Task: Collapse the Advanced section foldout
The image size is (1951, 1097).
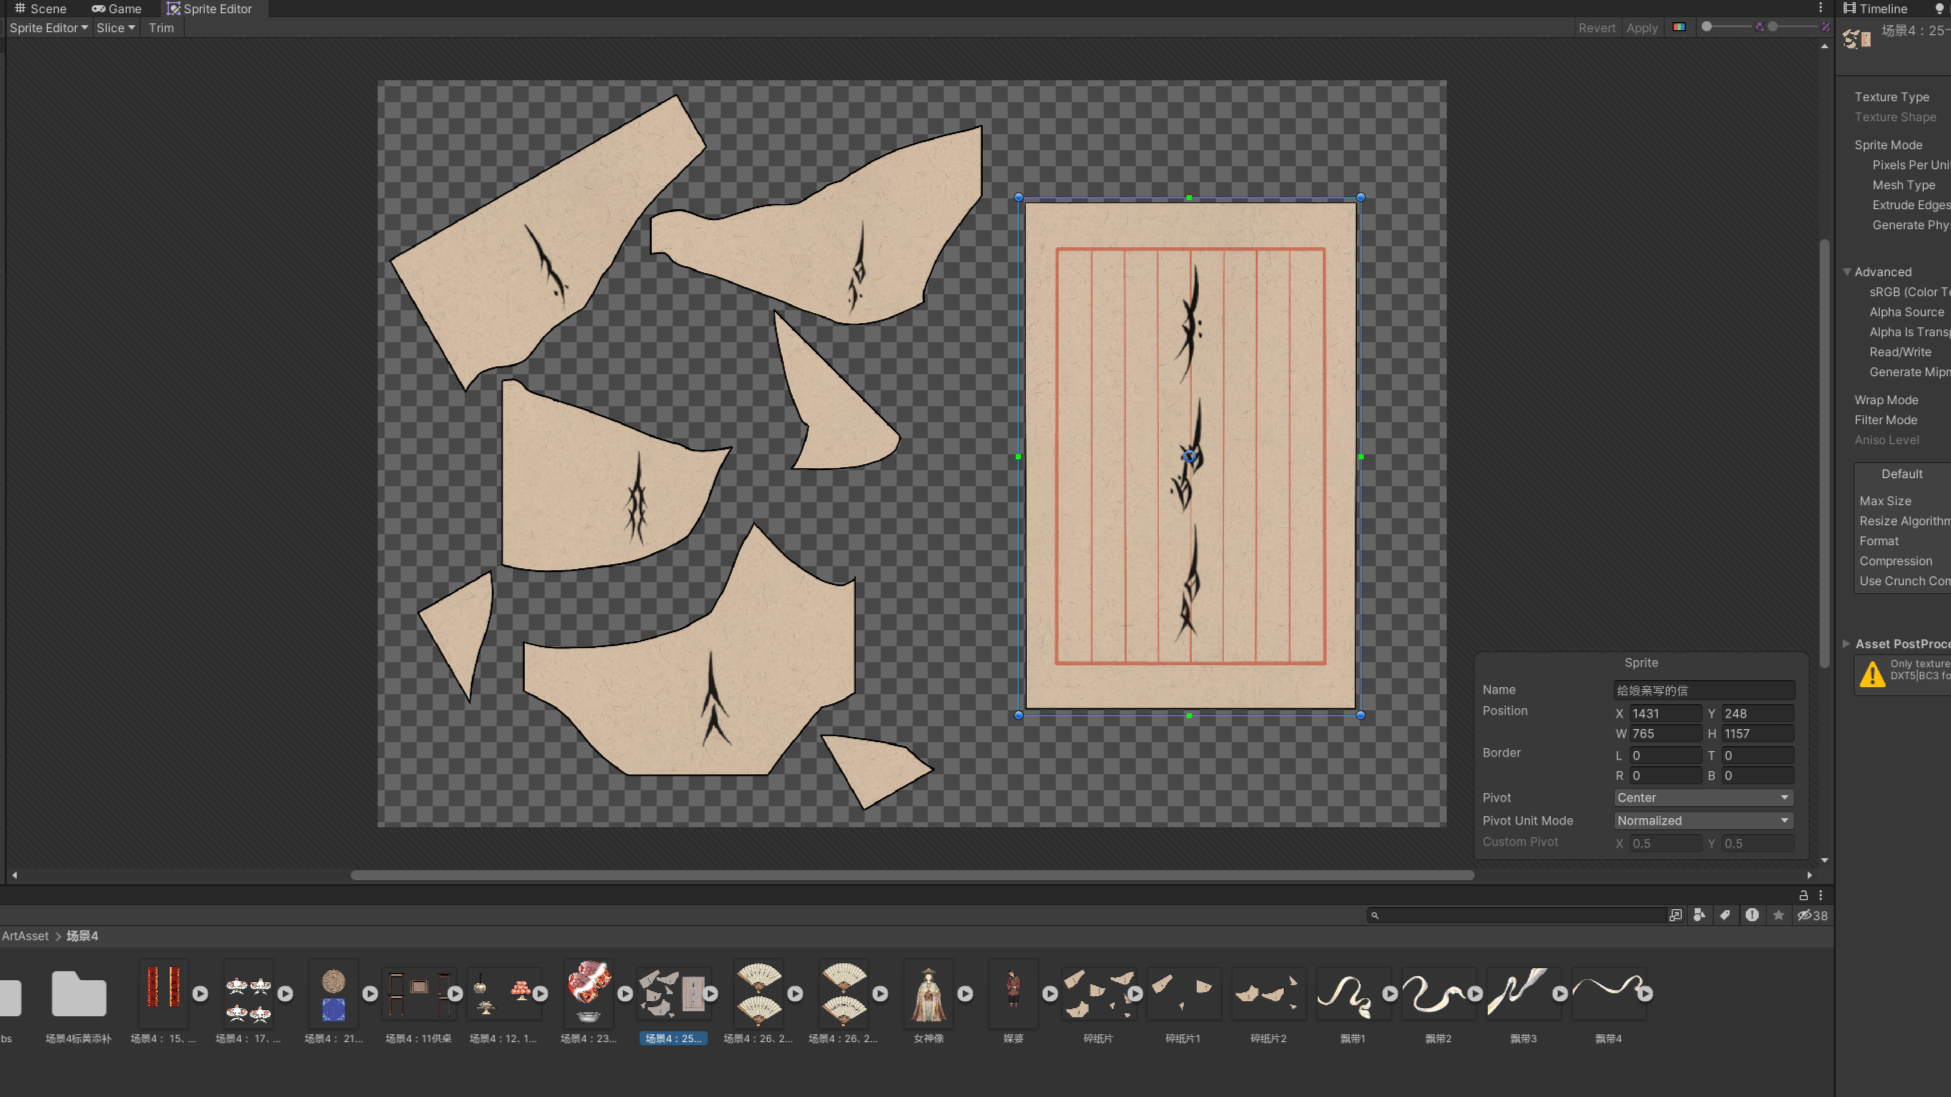Action: pos(1847,272)
